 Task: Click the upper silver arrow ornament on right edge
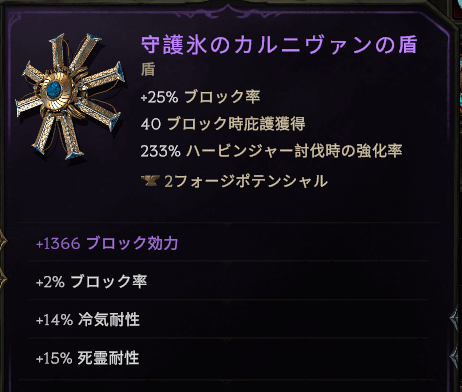[456, 319]
